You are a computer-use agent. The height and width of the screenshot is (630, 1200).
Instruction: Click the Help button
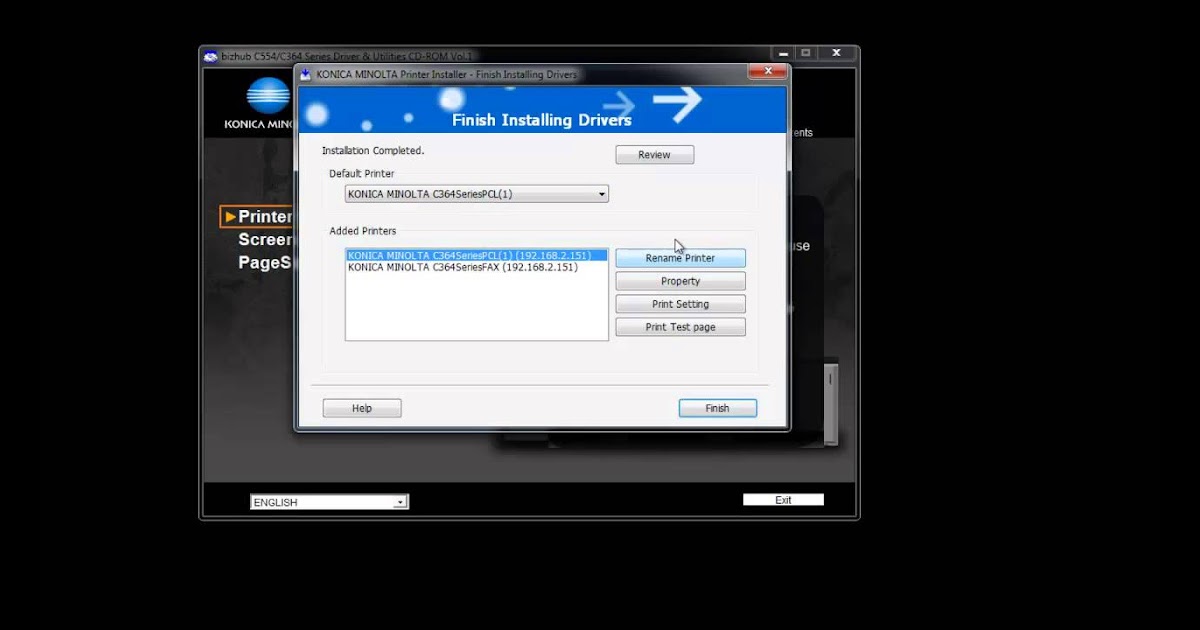(x=362, y=408)
